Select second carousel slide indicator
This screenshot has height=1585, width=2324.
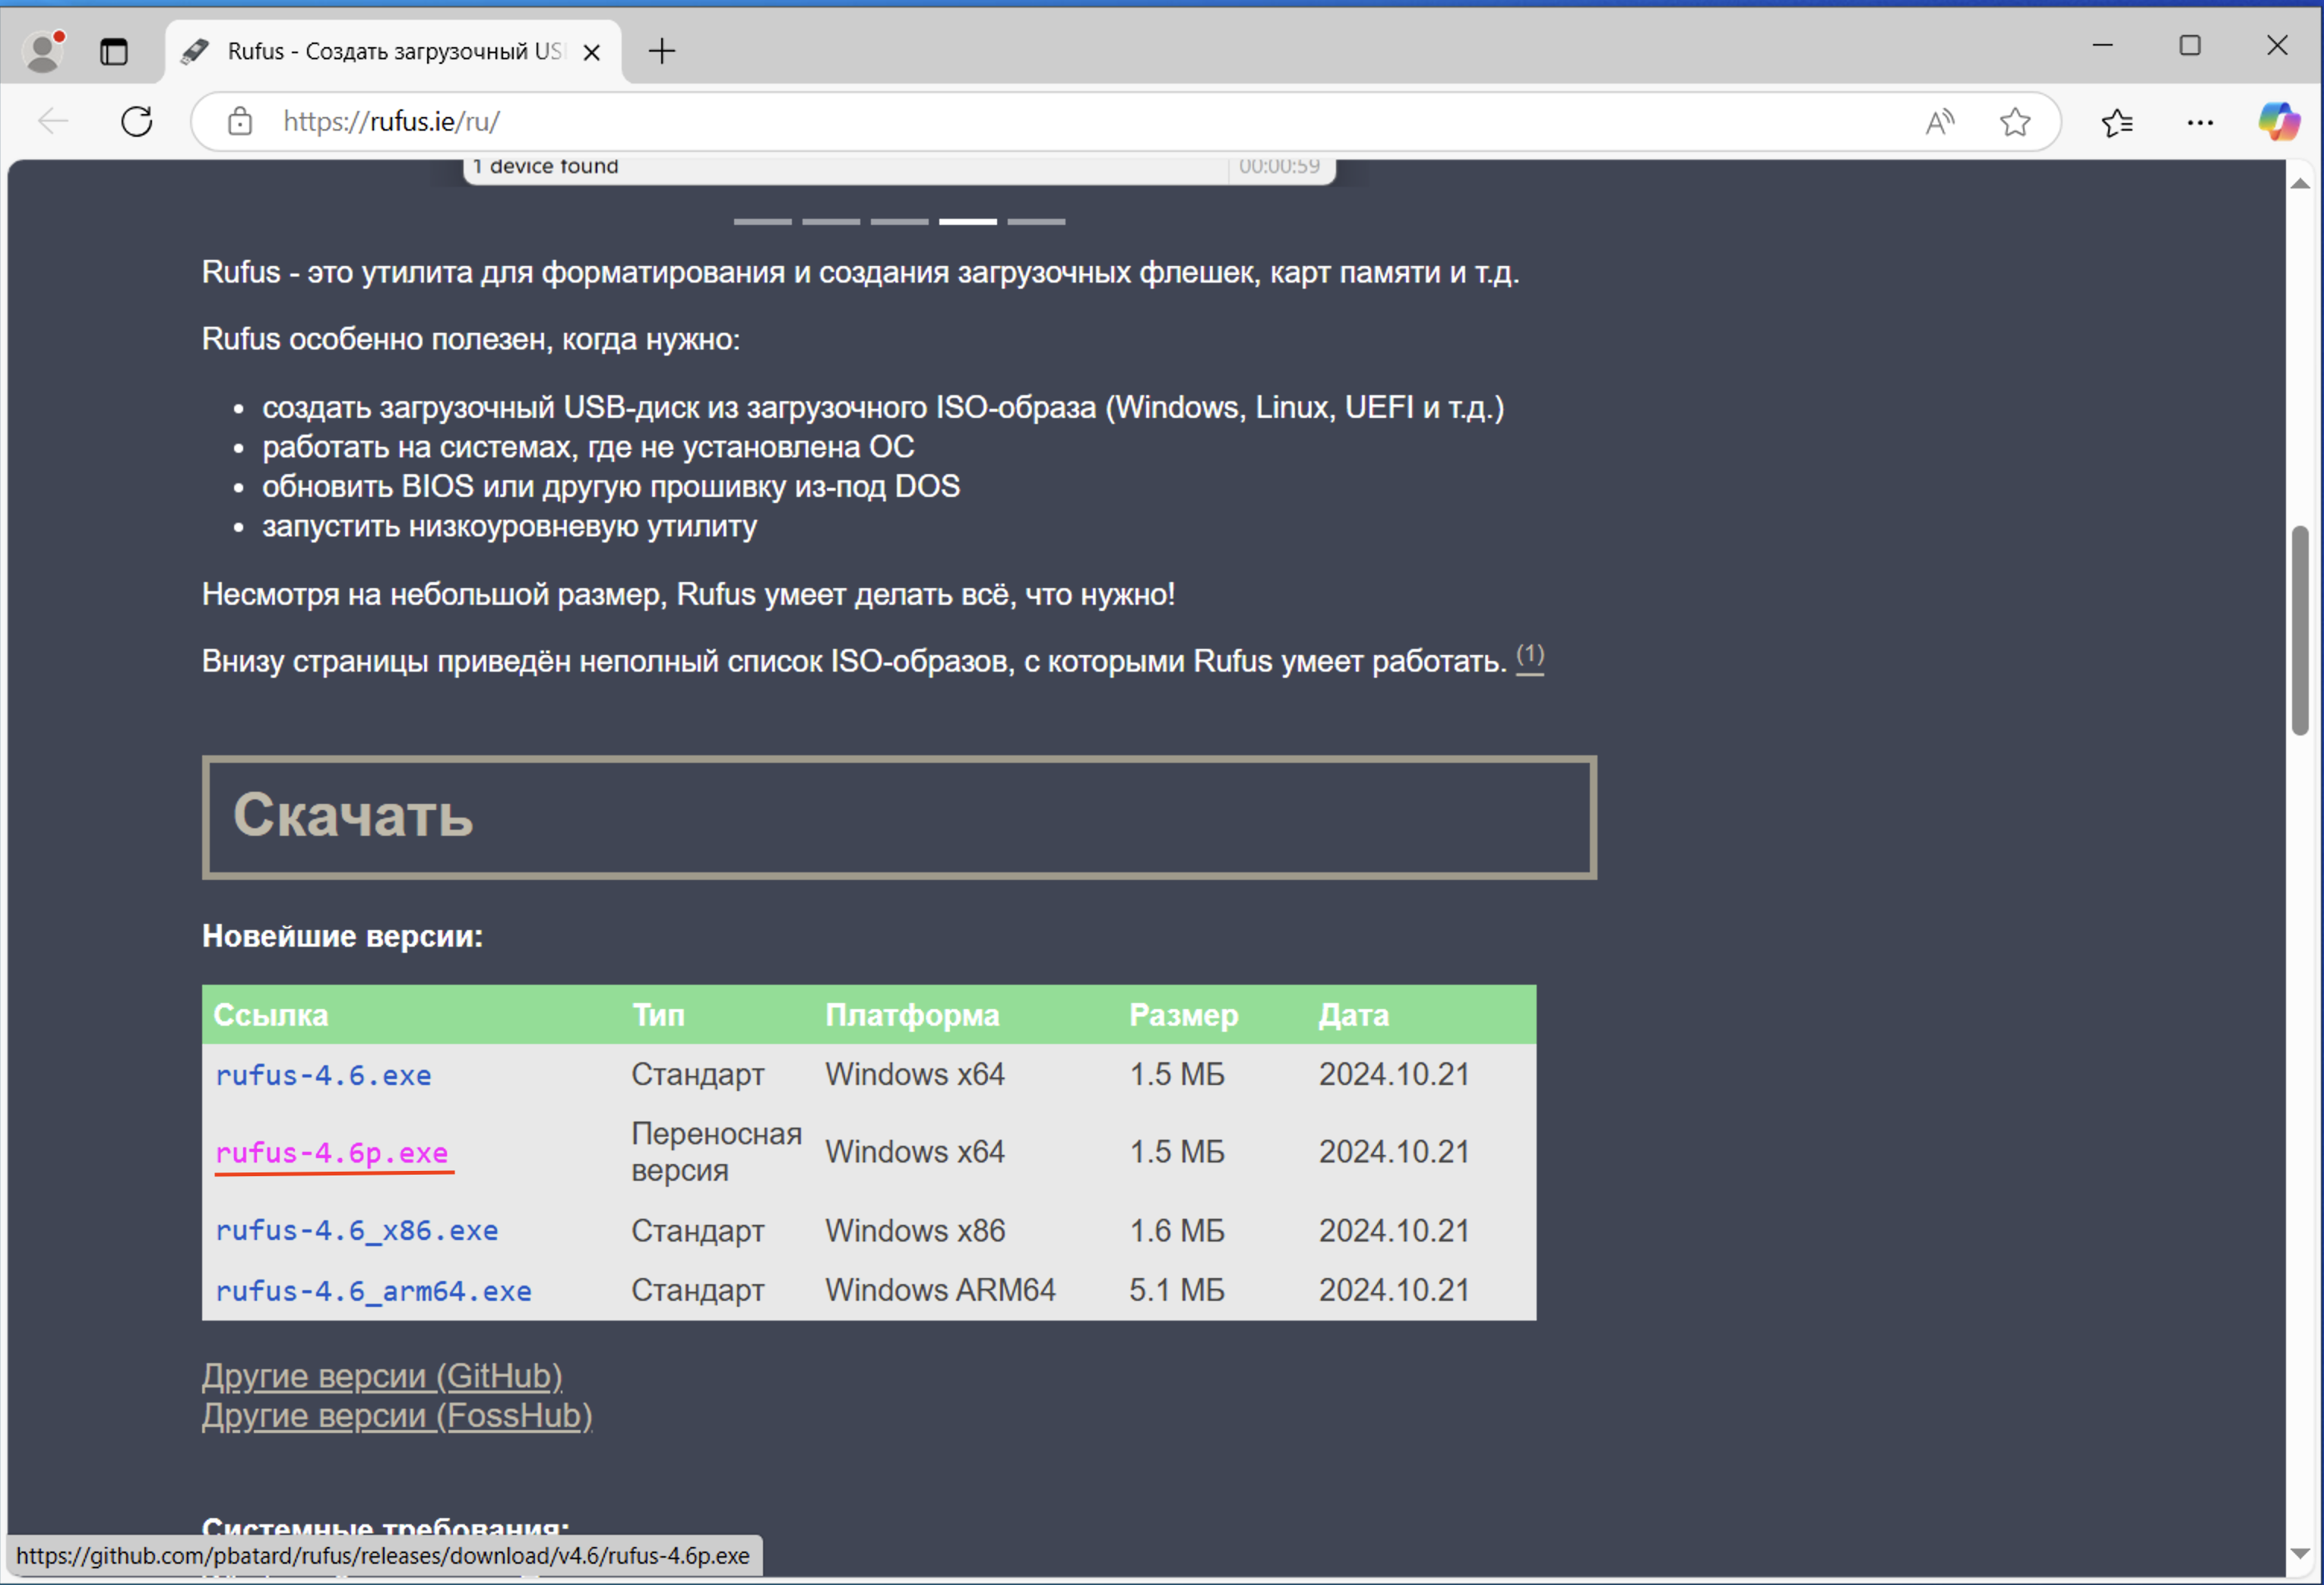click(x=831, y=222)
